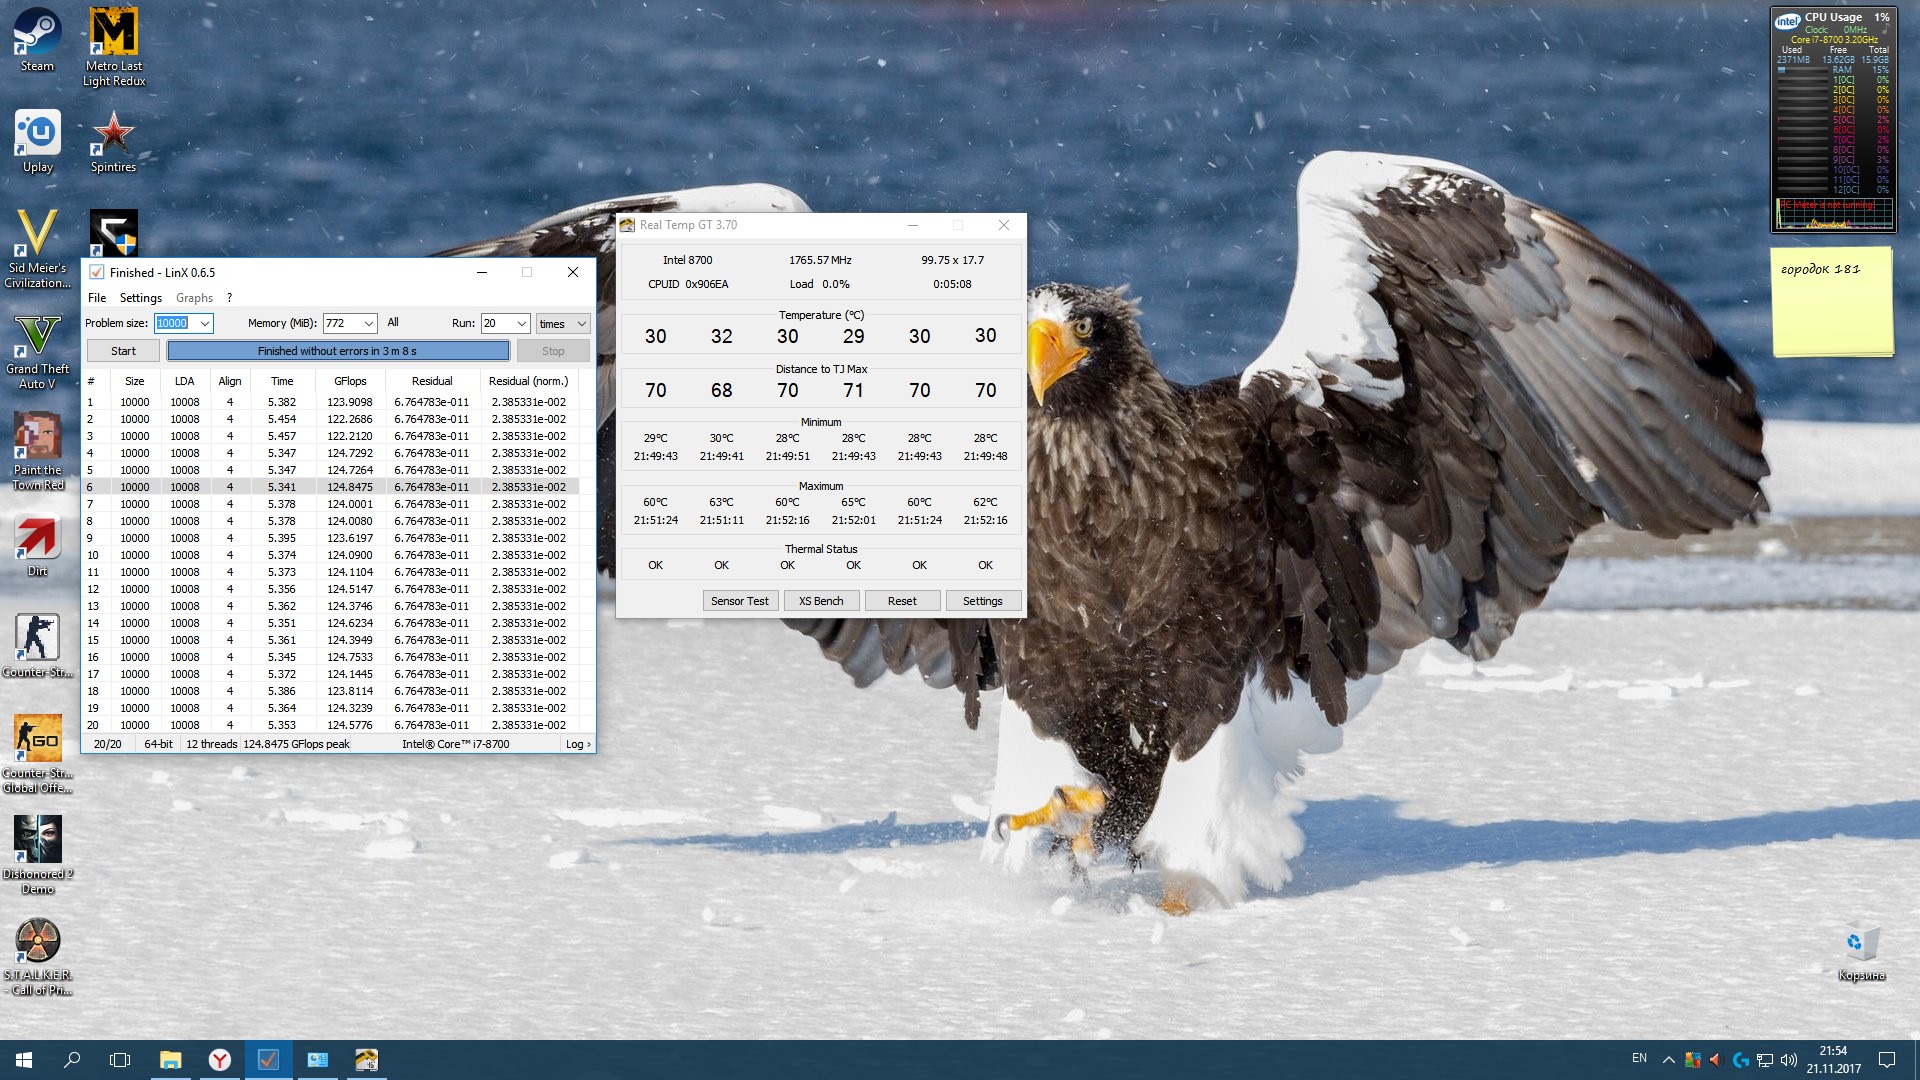Click the volume icon in system tray
Screen dimensions: 1920x1080
pyautogui.click(x=1788, y=1060)
